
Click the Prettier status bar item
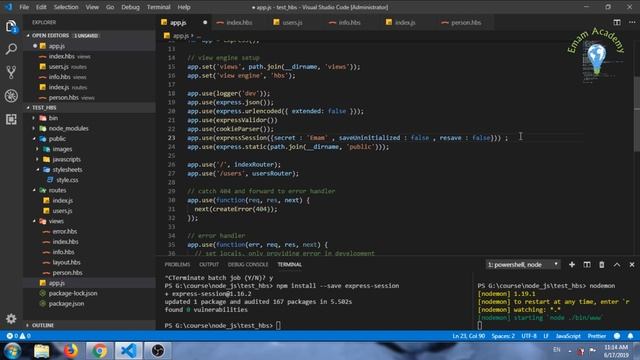596,336
